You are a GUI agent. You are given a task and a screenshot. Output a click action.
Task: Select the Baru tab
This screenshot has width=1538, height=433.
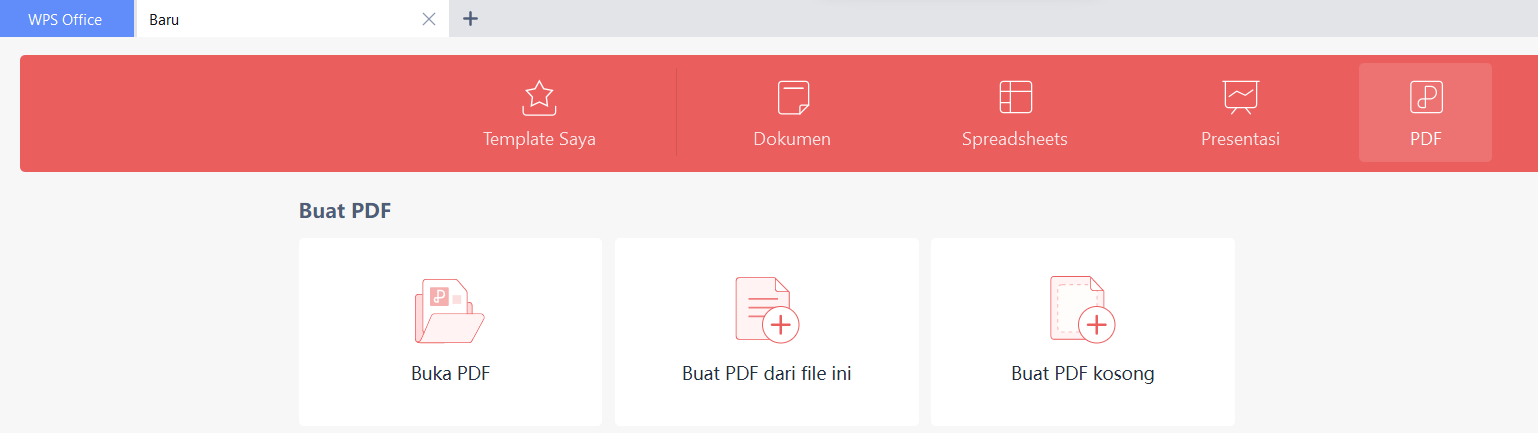(x=292, y=19)
